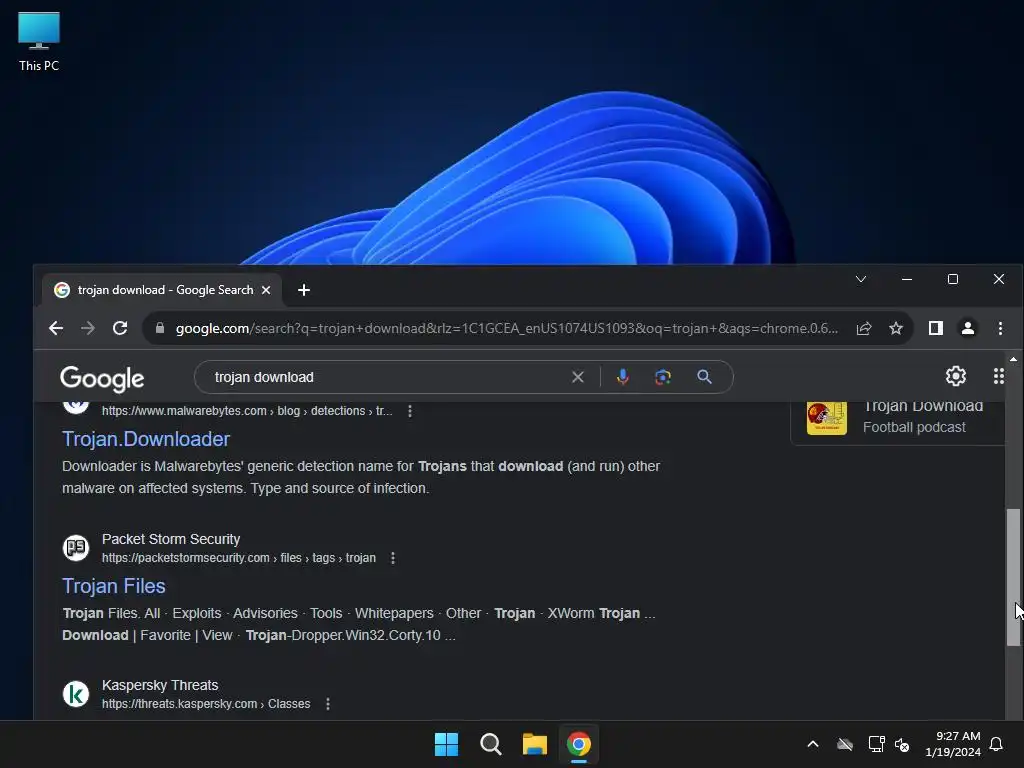
Task: Close the trojan download tab
Action: [x=266, y=290]
